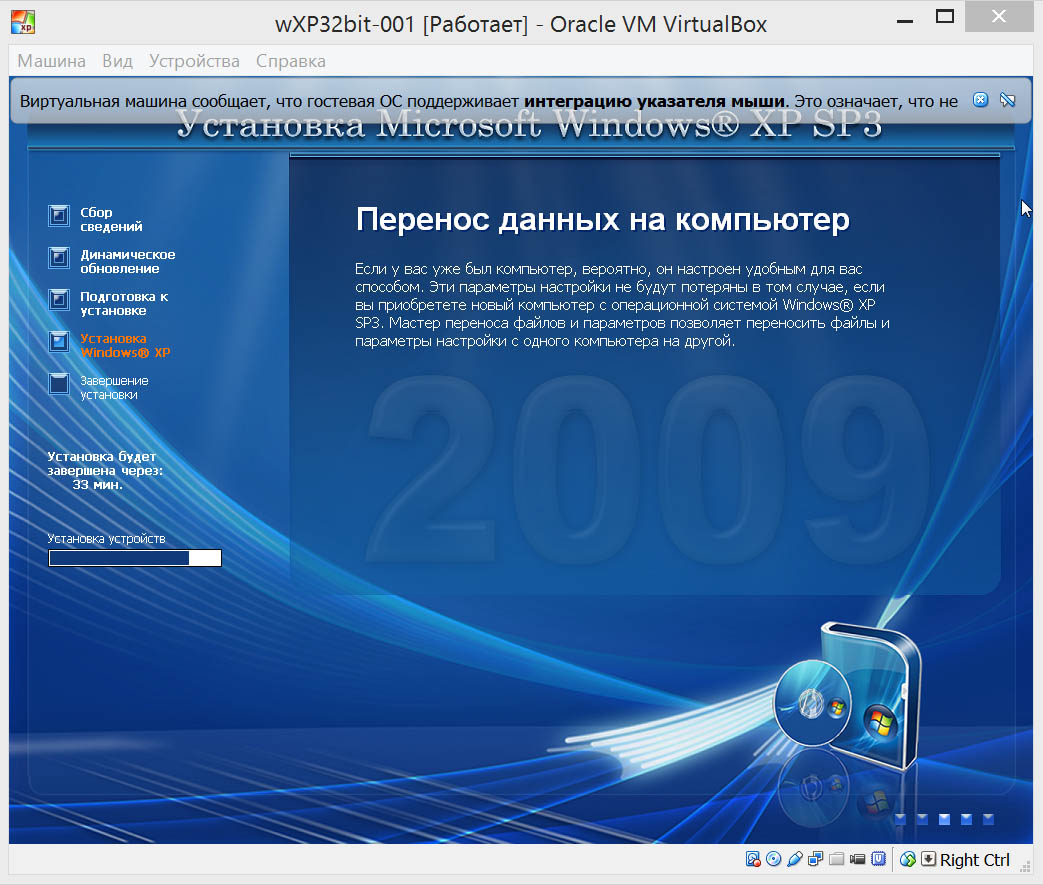Click the CPU virtualization status icon
This screenshot has width=1043, height=885.
[879, 859]
